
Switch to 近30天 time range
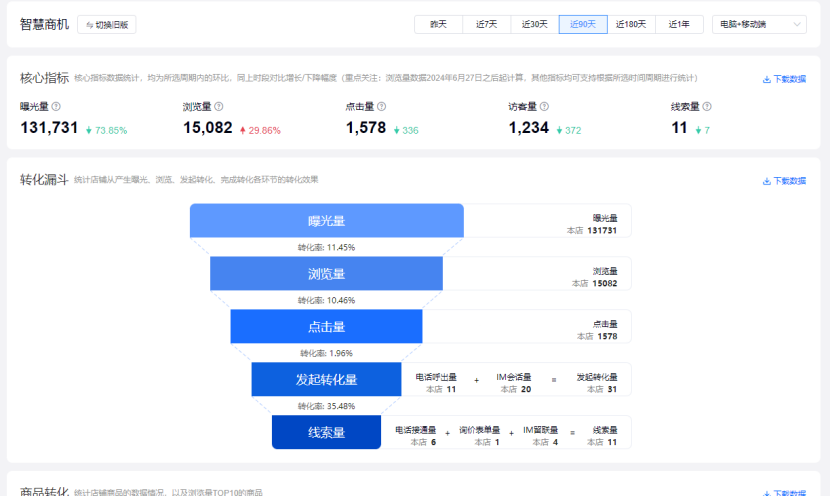(x=535, y=24)
